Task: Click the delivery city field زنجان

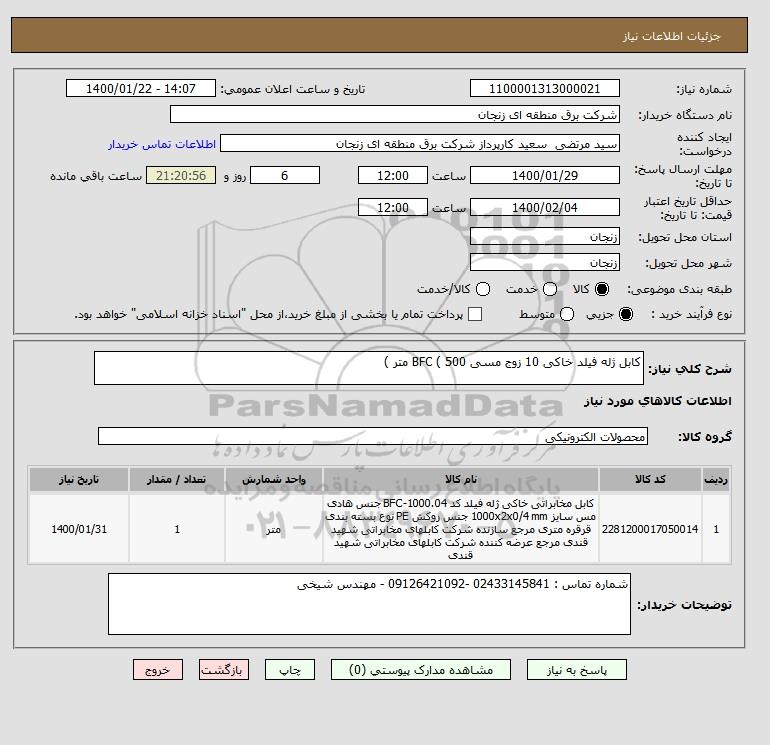Action: coord(545,263)
